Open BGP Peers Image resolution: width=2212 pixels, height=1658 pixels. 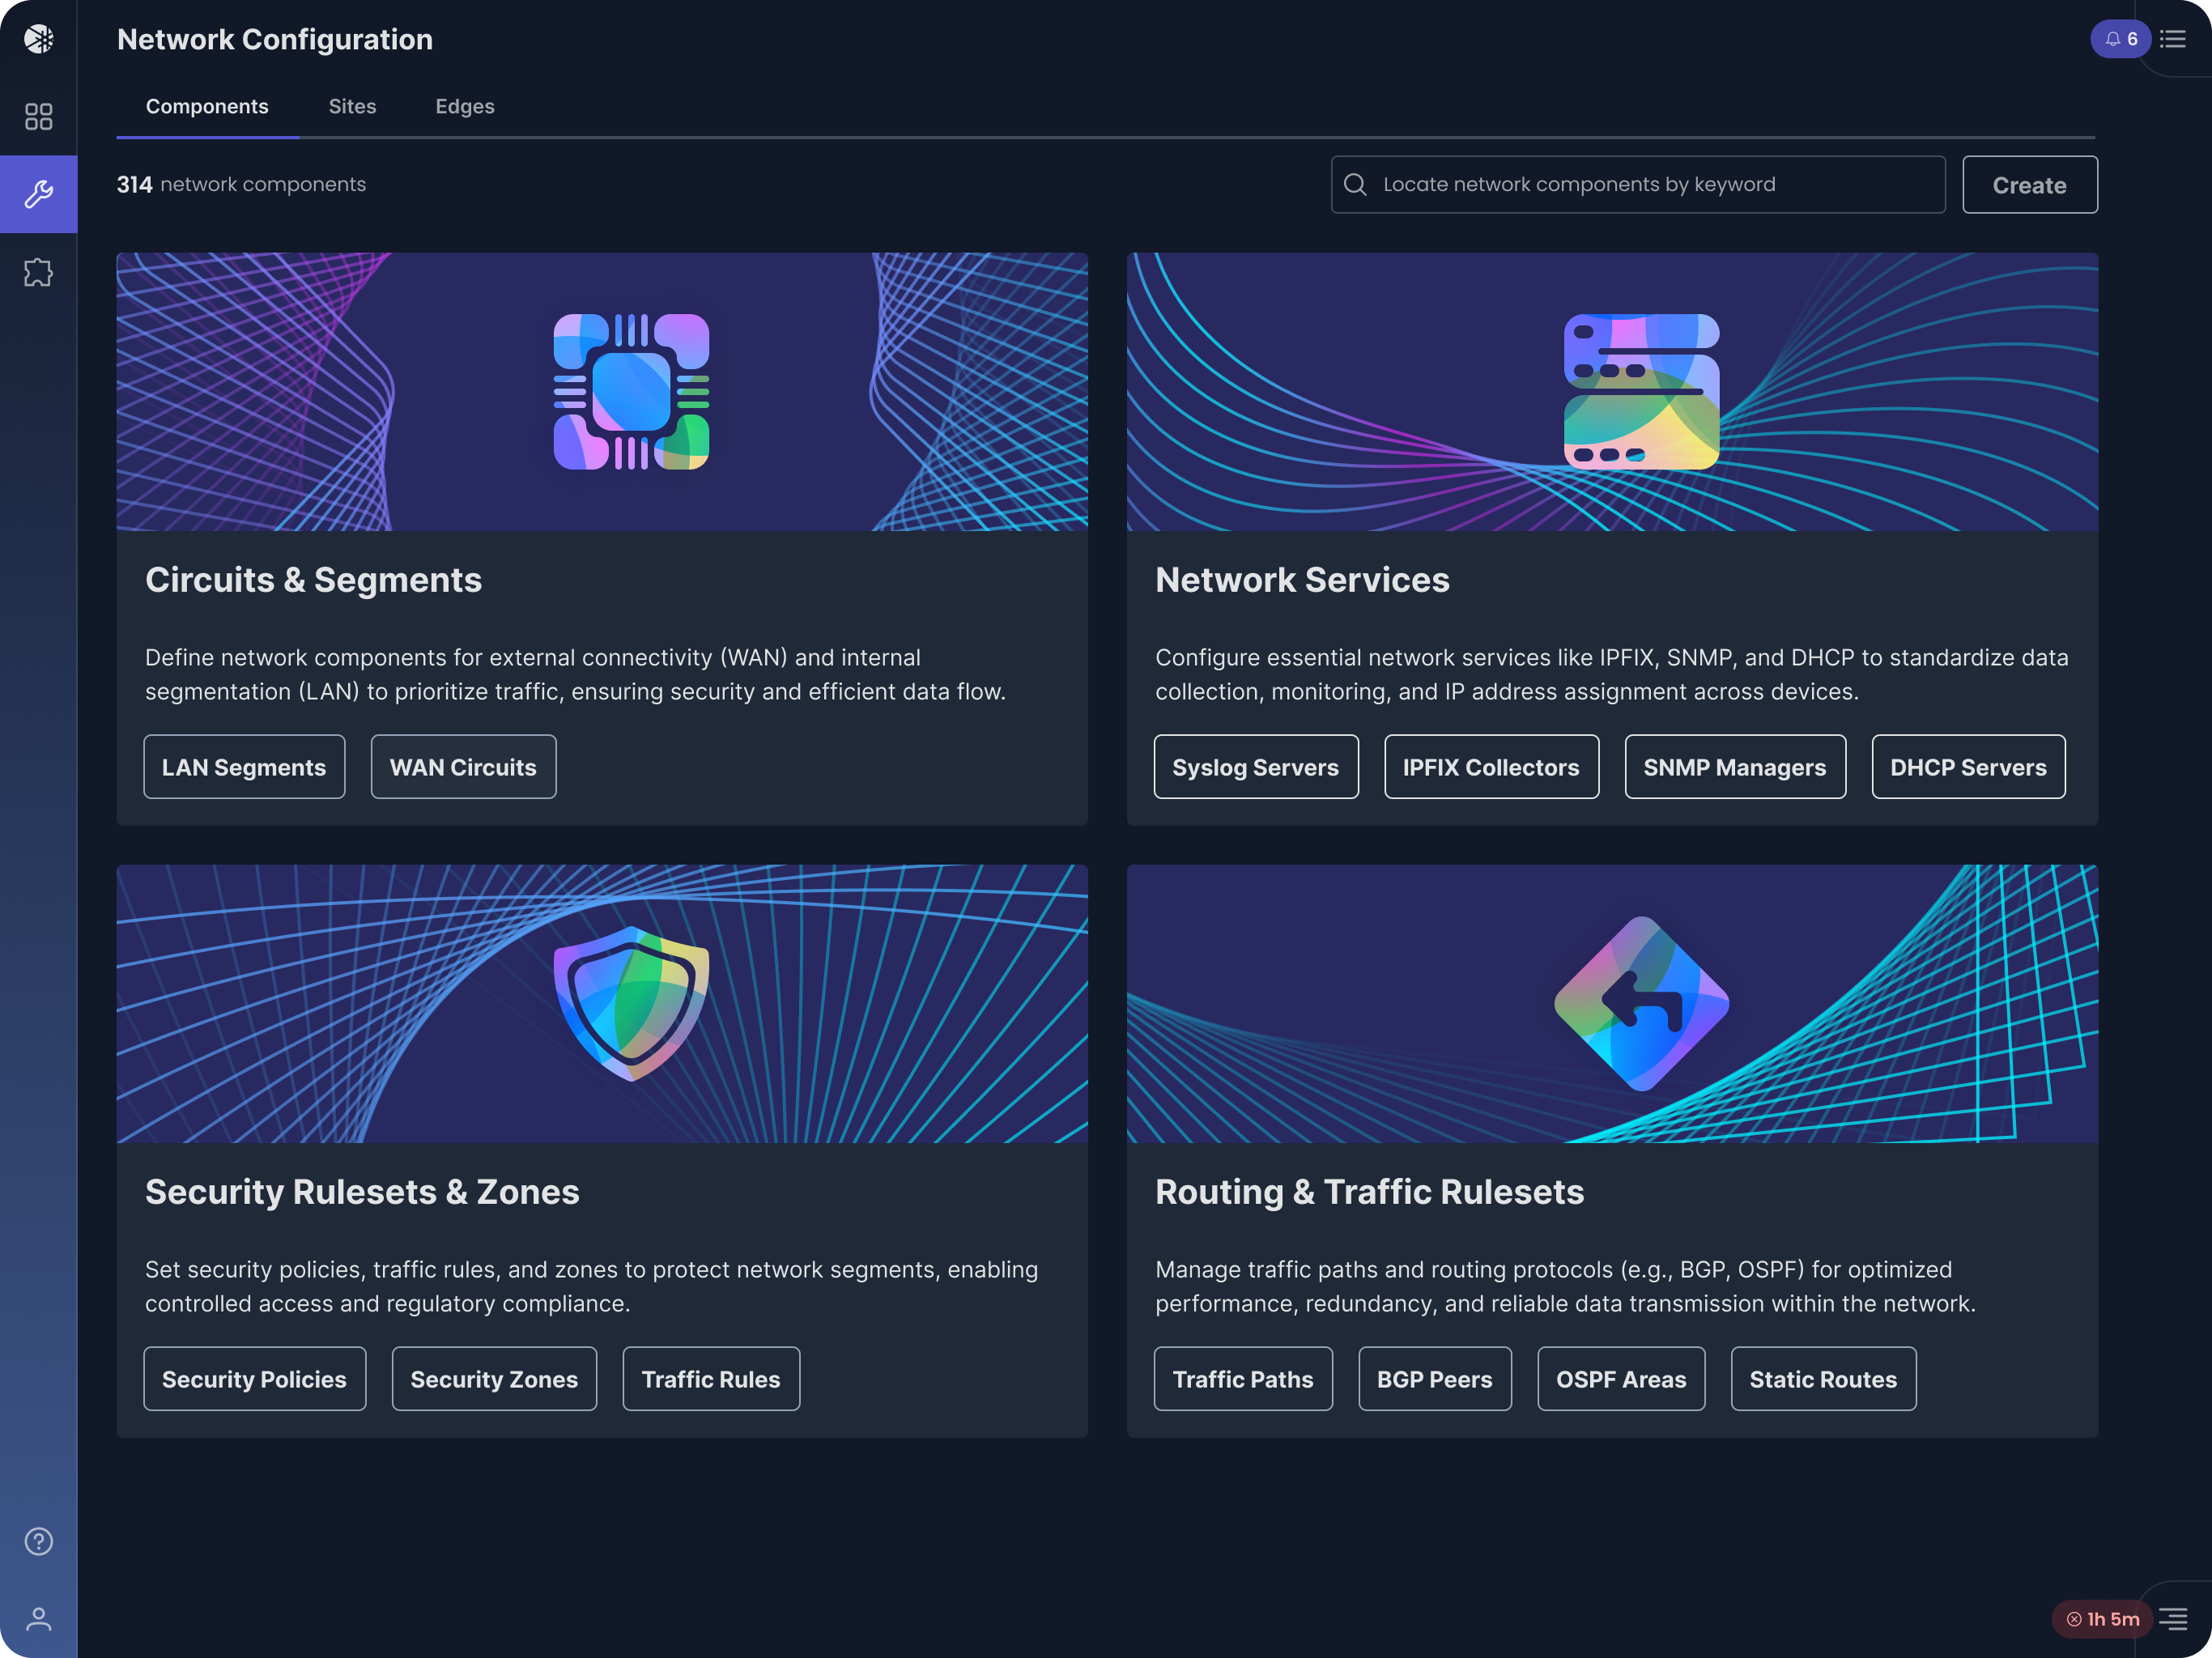tap(1434, 1379)
